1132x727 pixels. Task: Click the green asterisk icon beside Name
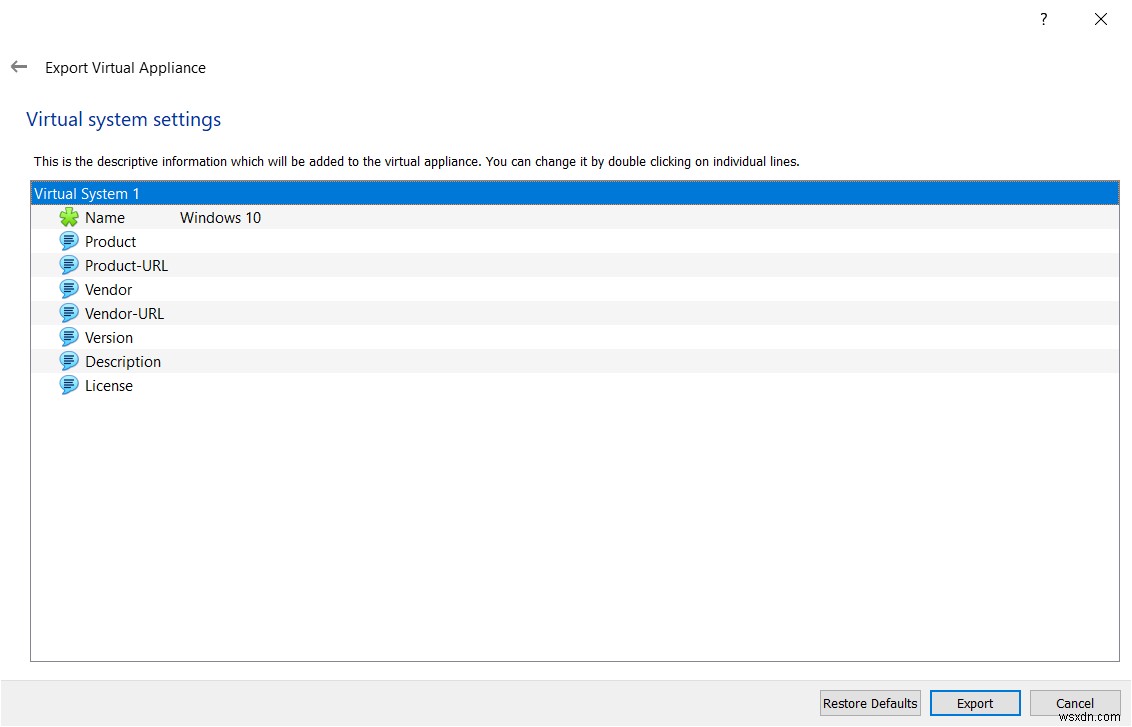(68, 217)
